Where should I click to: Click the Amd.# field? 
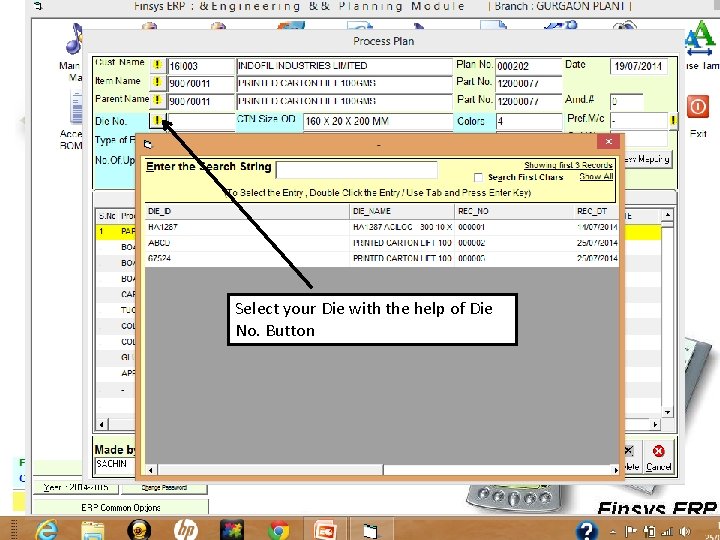(627, 101)
